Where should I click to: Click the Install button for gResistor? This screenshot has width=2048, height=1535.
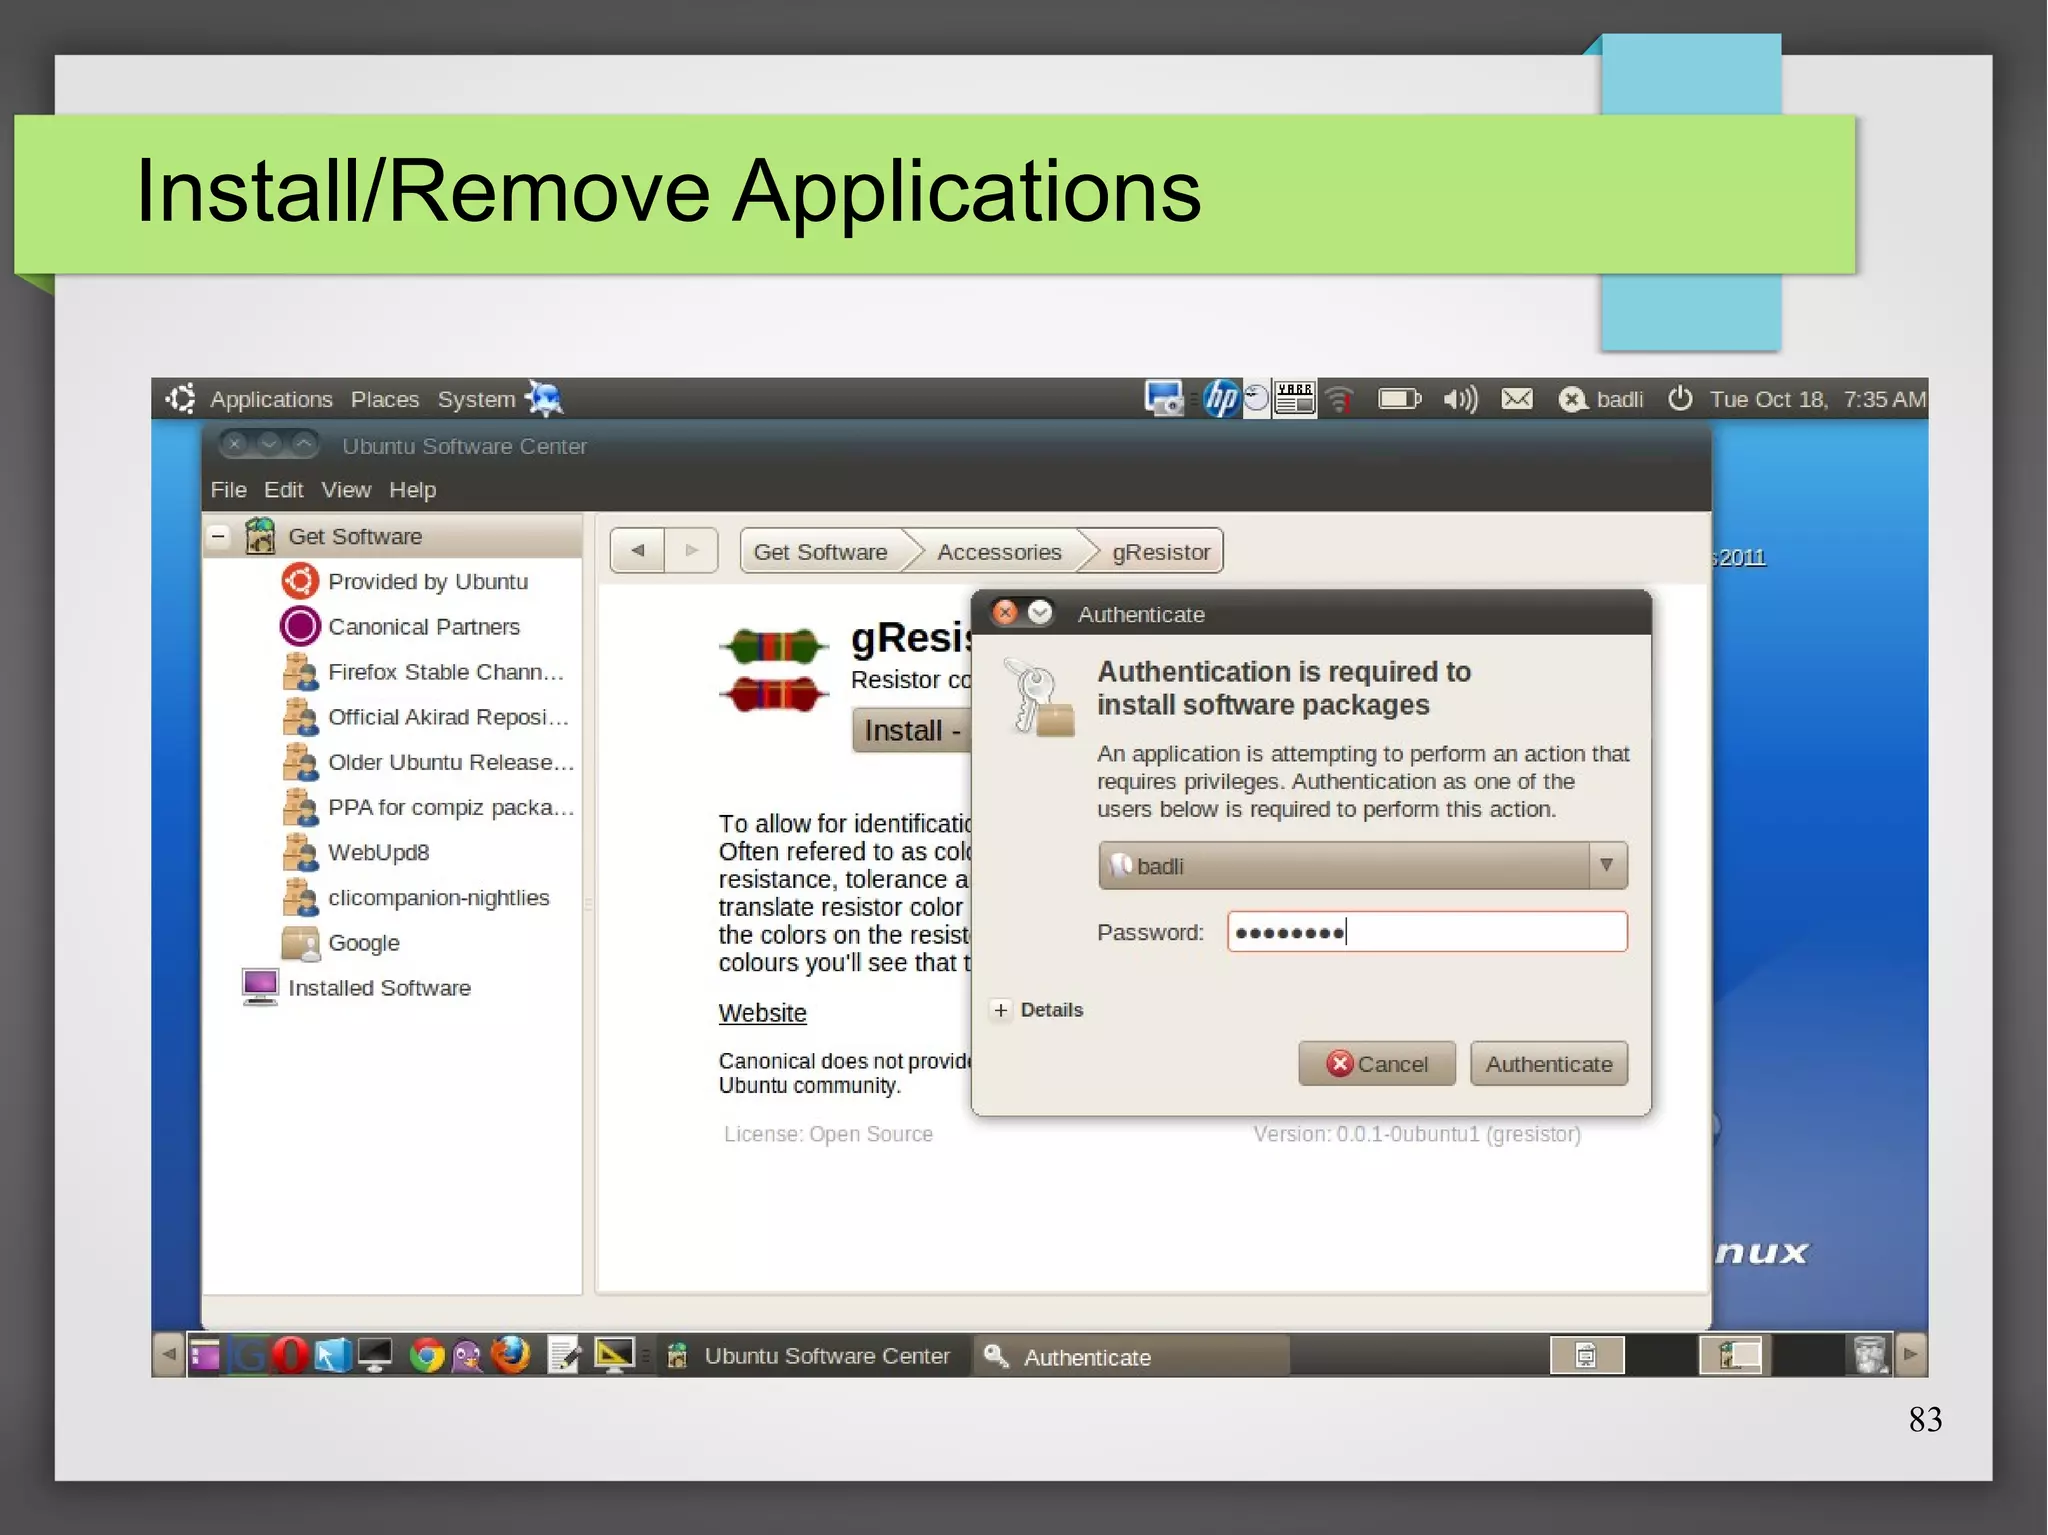(912, 731)
